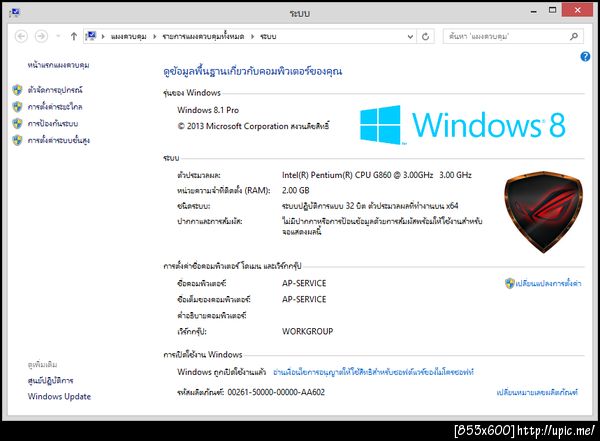Open Control Panel Home link
600x441 pixels.
(x=58, y=65)
